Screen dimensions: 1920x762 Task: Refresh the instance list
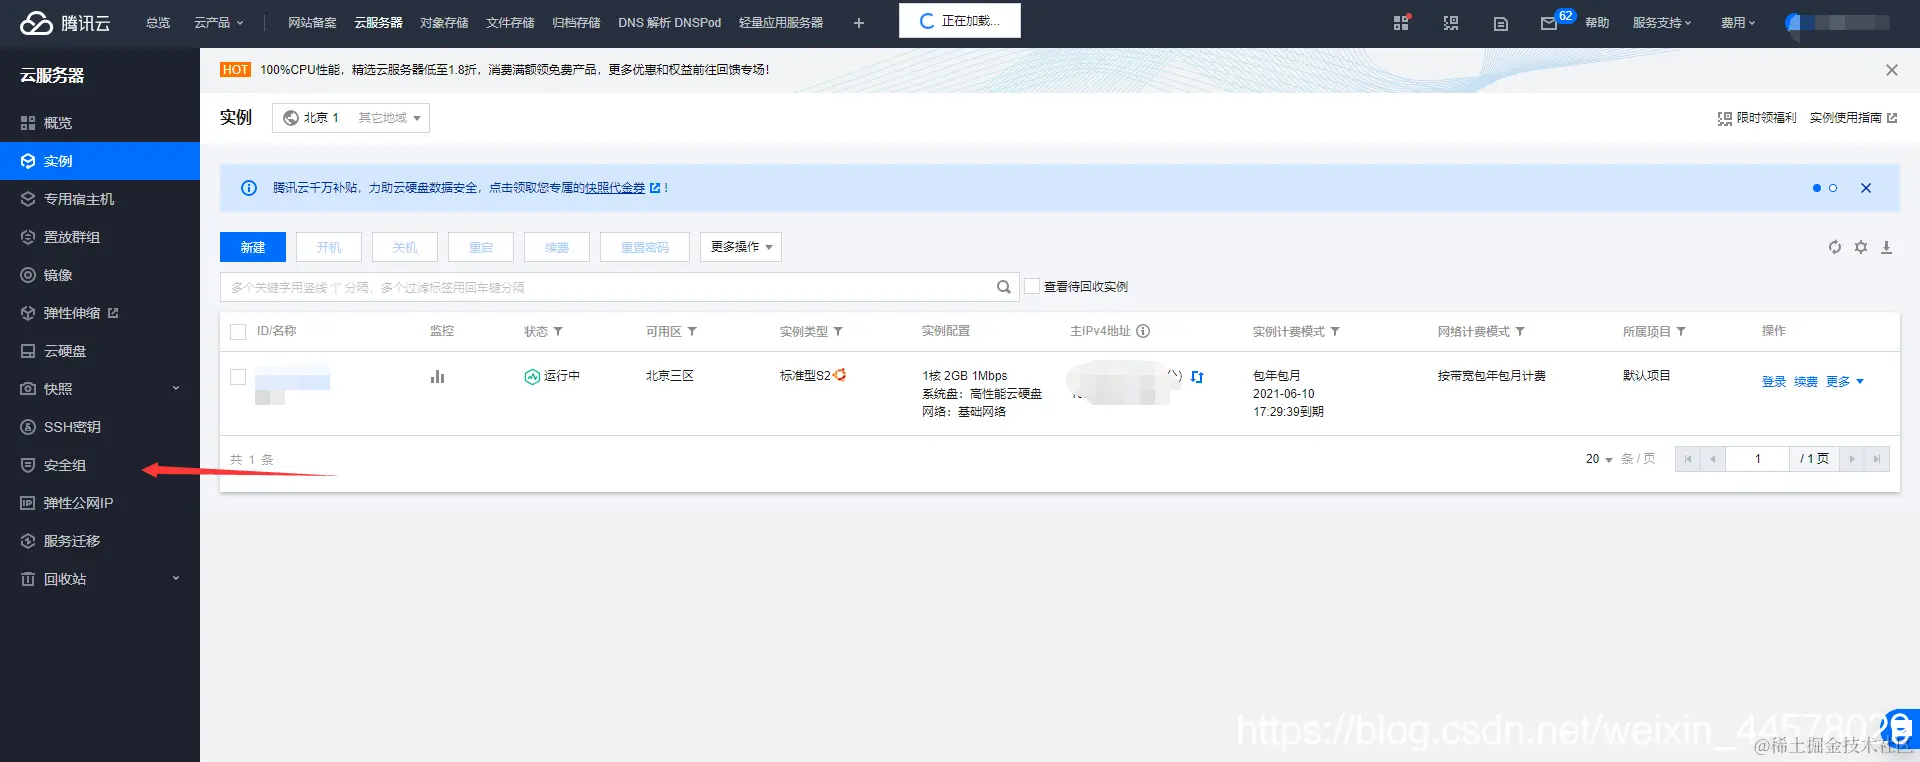(1835, 247)
